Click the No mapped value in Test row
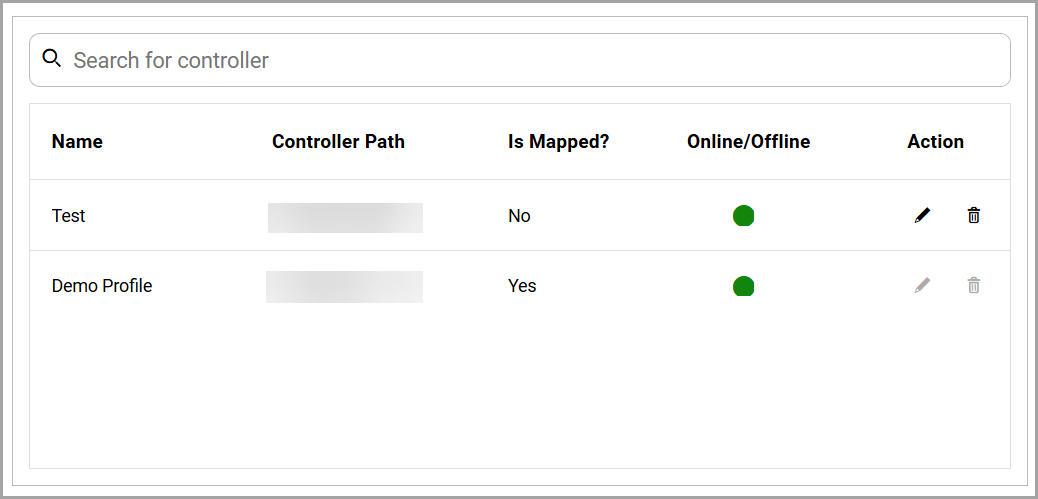1038x499 pixels. (519, 216)
